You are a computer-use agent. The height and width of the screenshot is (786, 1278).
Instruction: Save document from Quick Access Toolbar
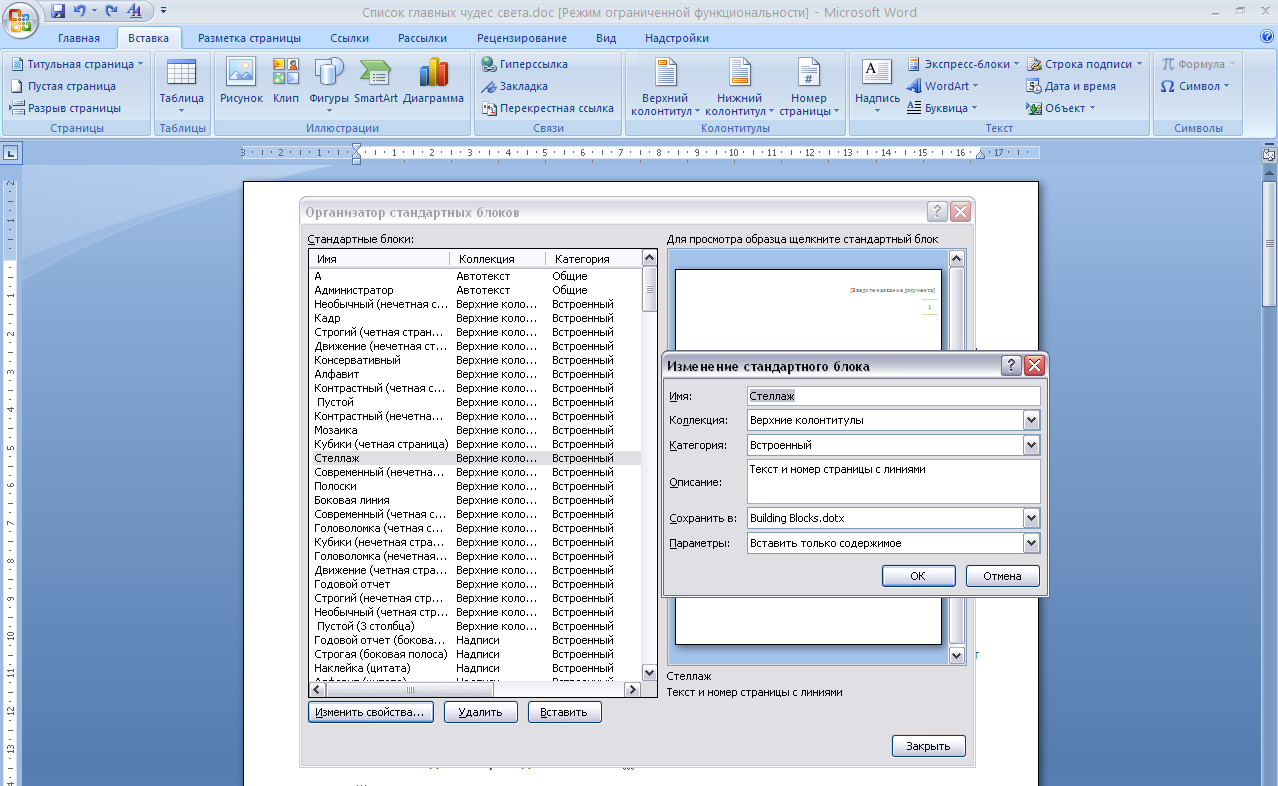[x=57, y=11]
